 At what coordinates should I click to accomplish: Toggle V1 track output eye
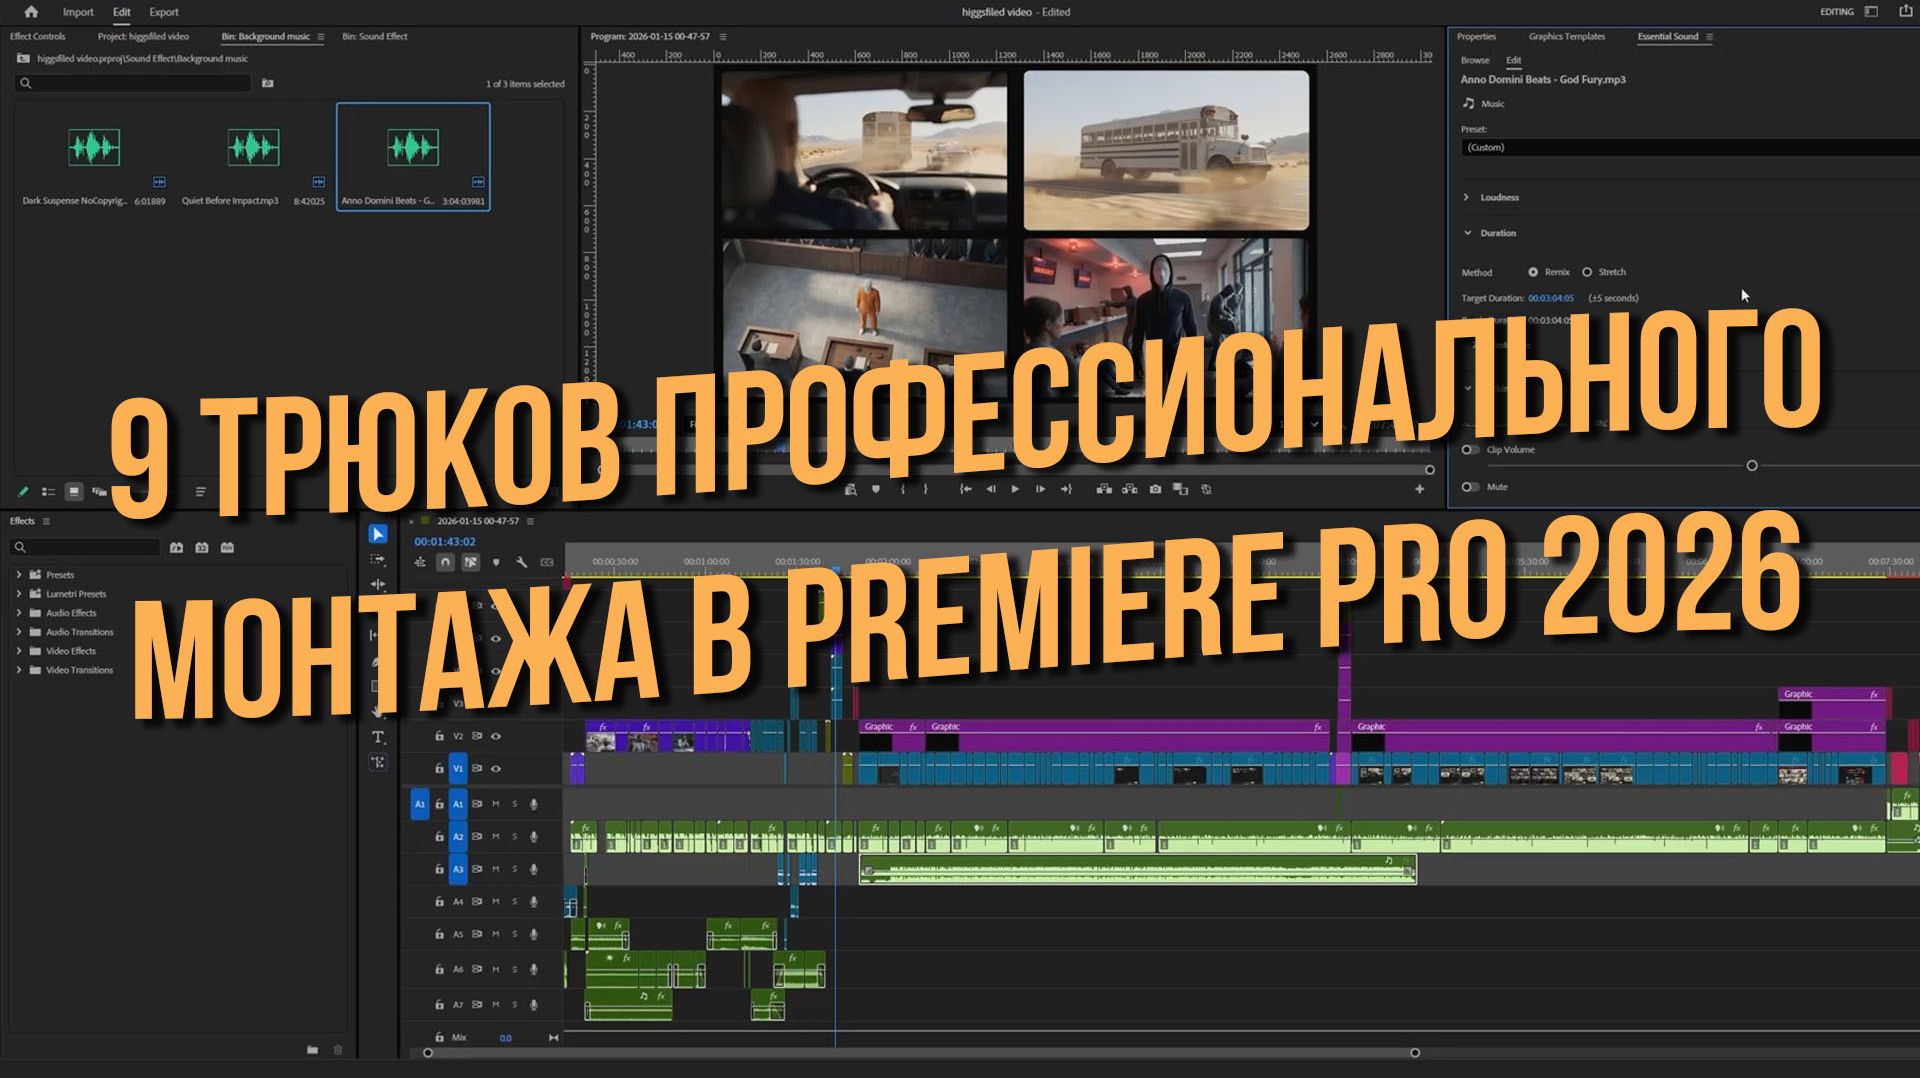click(x=496, y=769)
